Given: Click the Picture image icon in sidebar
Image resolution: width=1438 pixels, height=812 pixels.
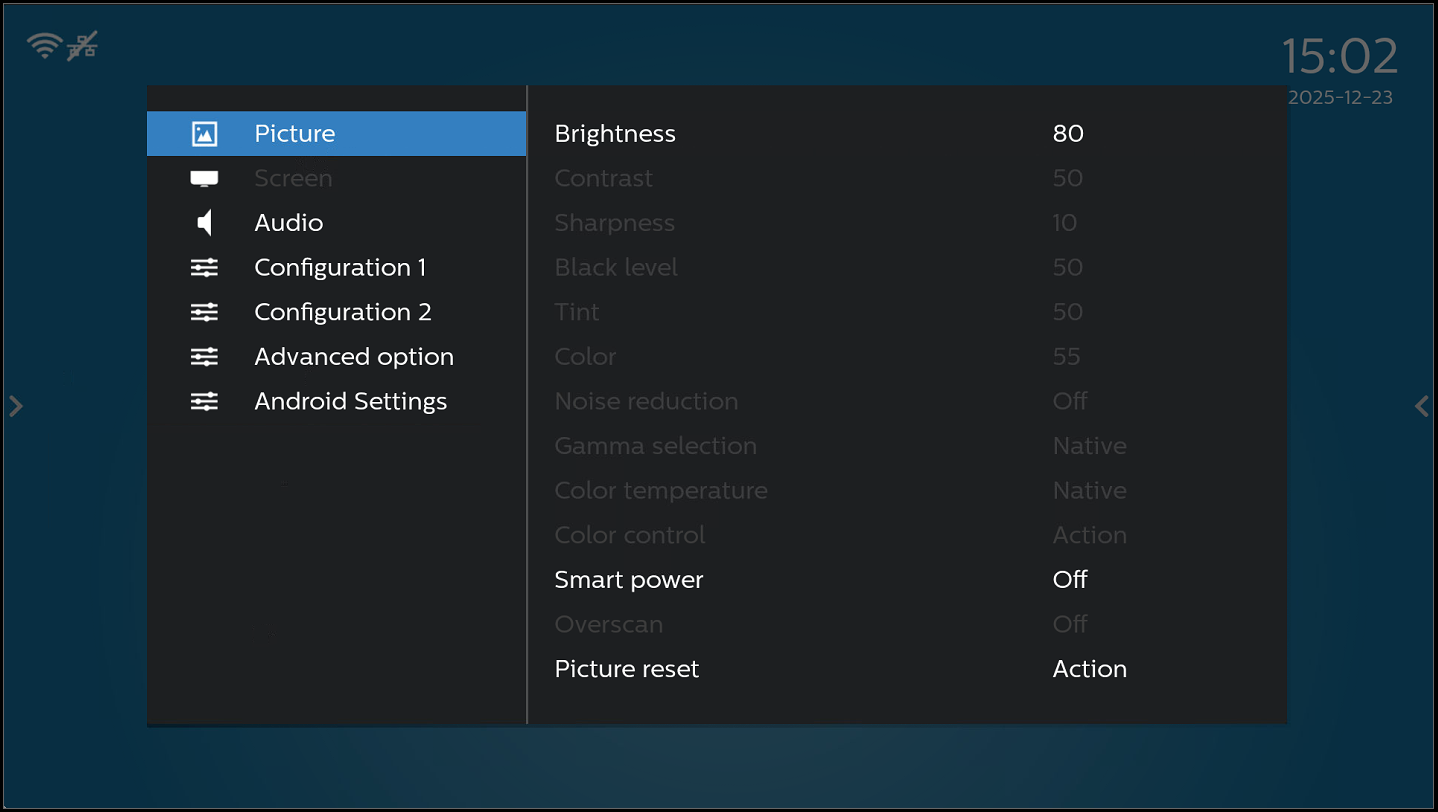Looking at the screenshot, I should (204, 134).
